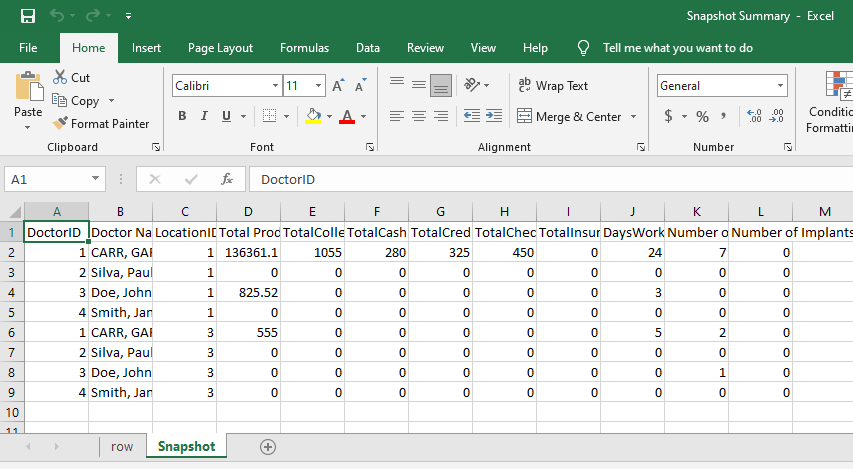Click the Paste button
The image size is (853, 469).
click(x=28, y=97)
